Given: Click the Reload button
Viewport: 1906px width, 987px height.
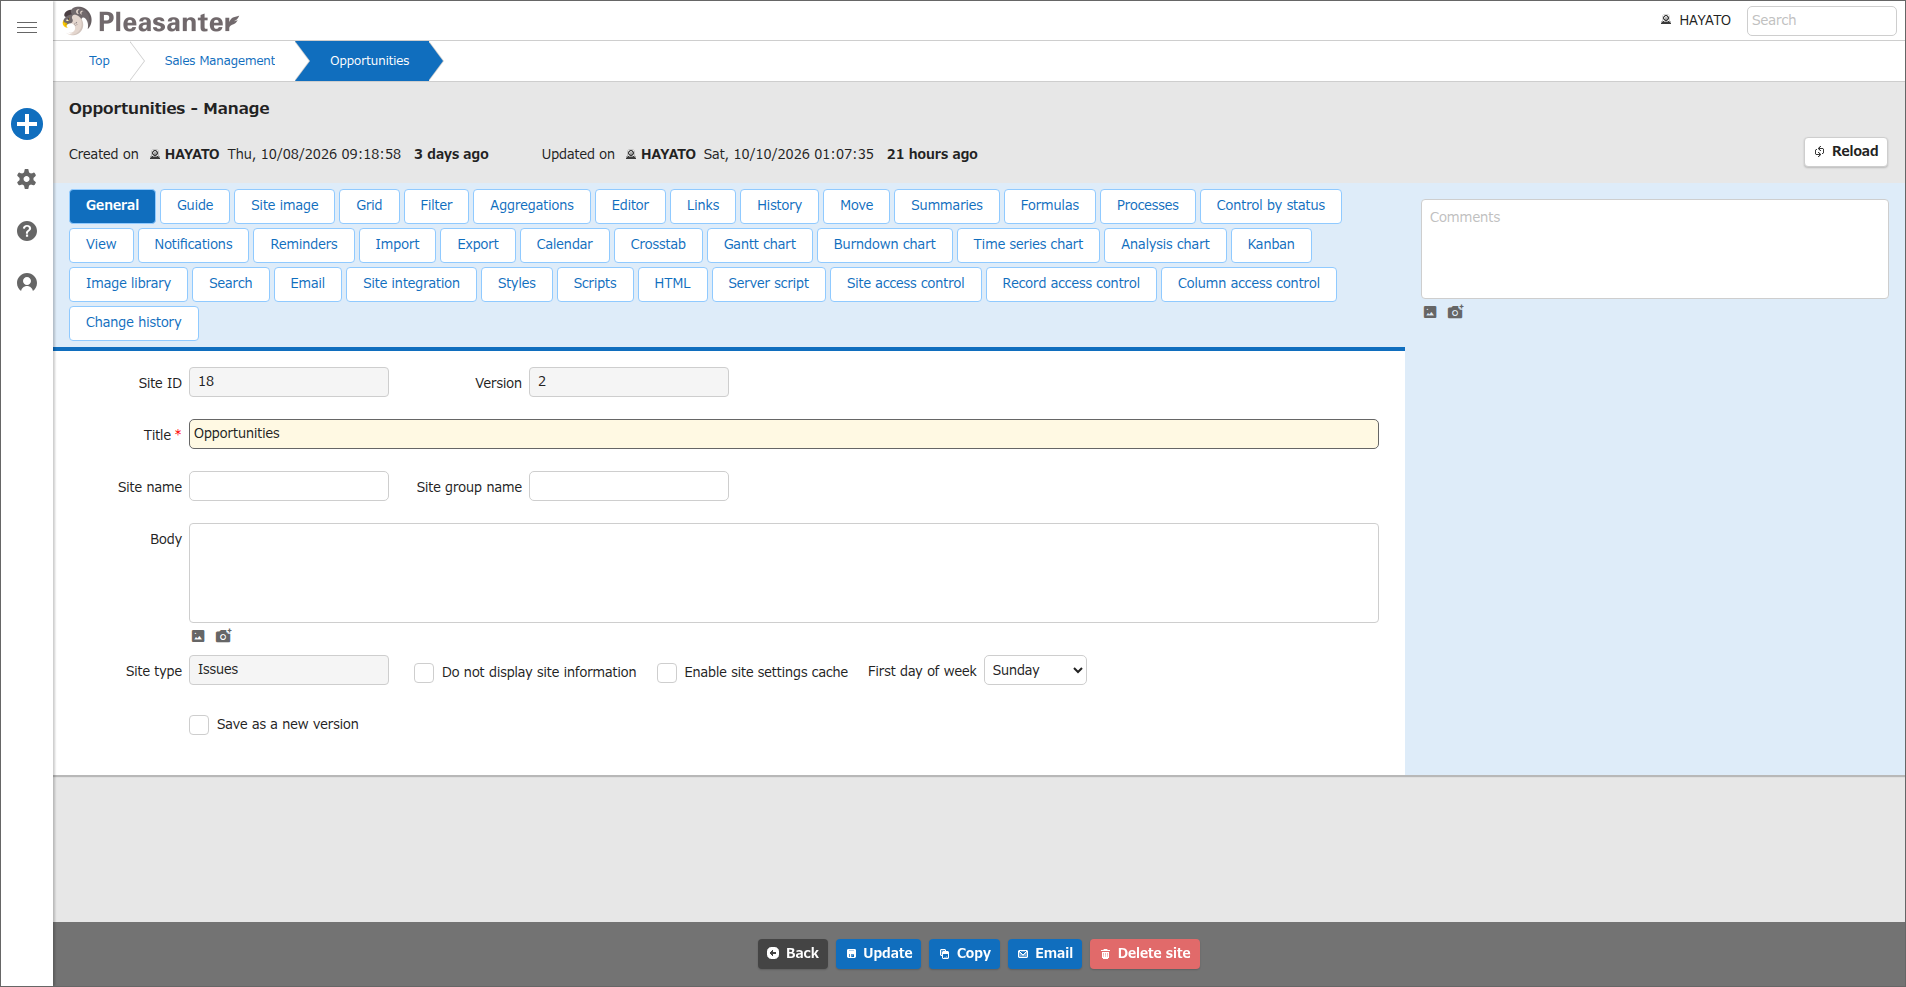Looking at the screenshot, I should (x=1846, y=152).
